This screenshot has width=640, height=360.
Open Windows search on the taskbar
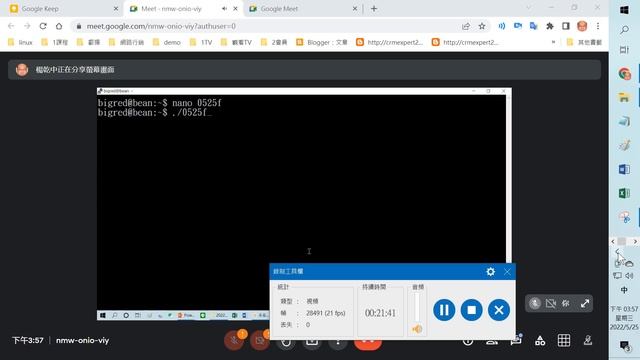[x=624, y=30]
